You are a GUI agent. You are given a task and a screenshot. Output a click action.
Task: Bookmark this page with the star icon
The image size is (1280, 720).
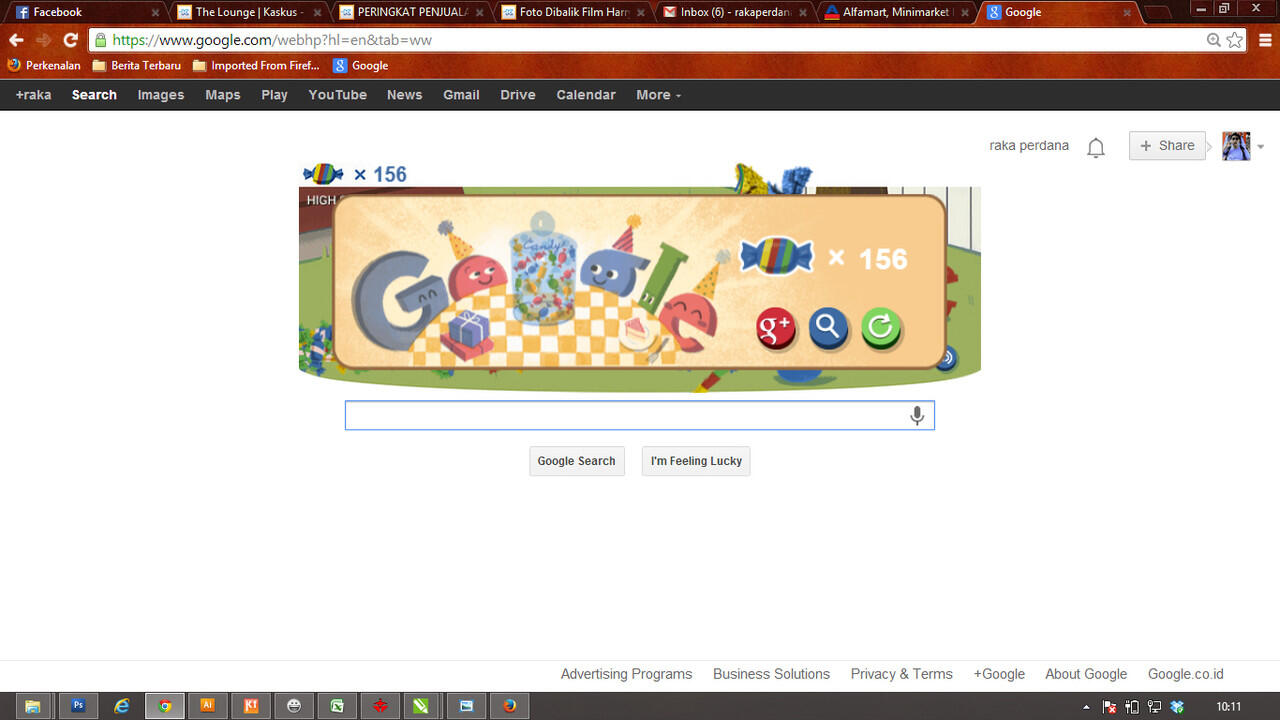[1235, 40]
